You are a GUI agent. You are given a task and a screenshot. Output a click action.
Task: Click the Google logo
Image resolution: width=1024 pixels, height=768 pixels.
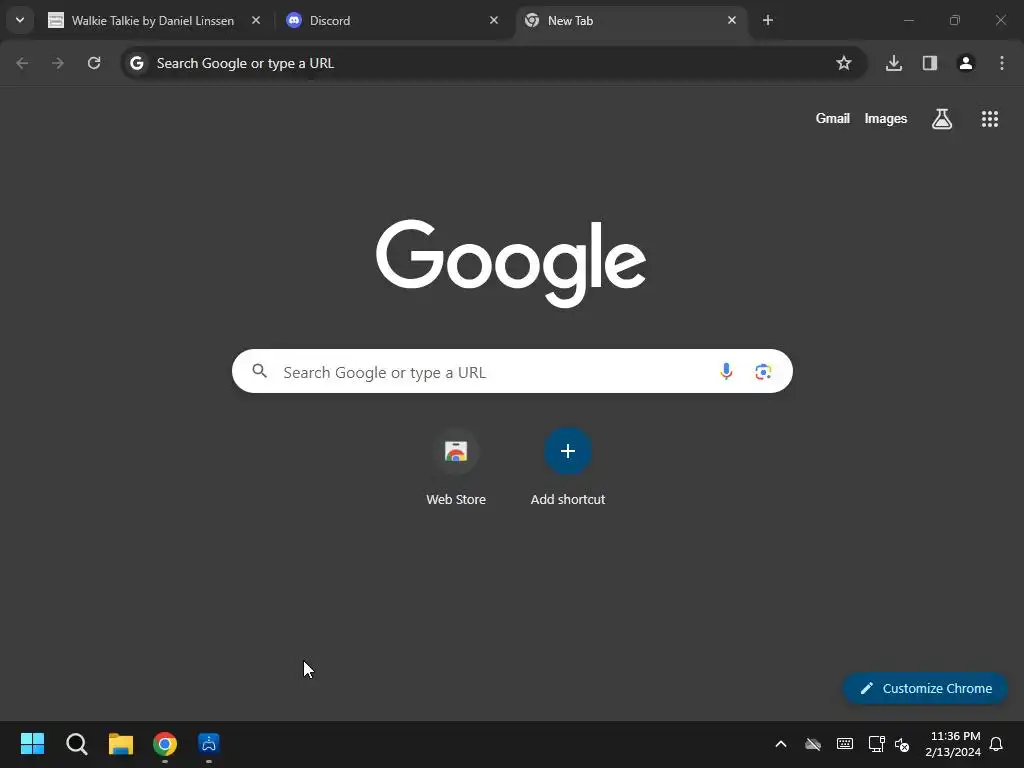[x=511, y=263]
